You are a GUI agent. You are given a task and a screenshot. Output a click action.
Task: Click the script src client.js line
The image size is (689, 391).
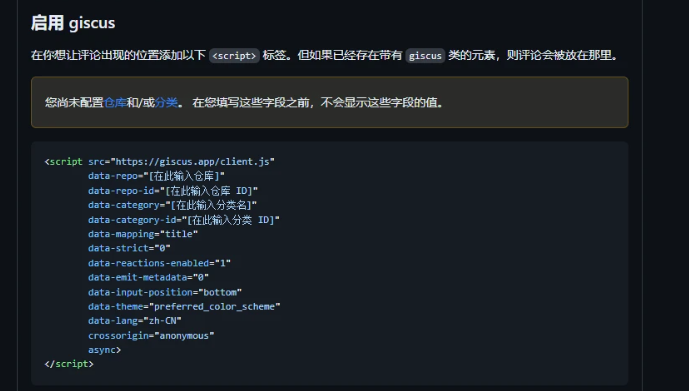click(160, 162)
